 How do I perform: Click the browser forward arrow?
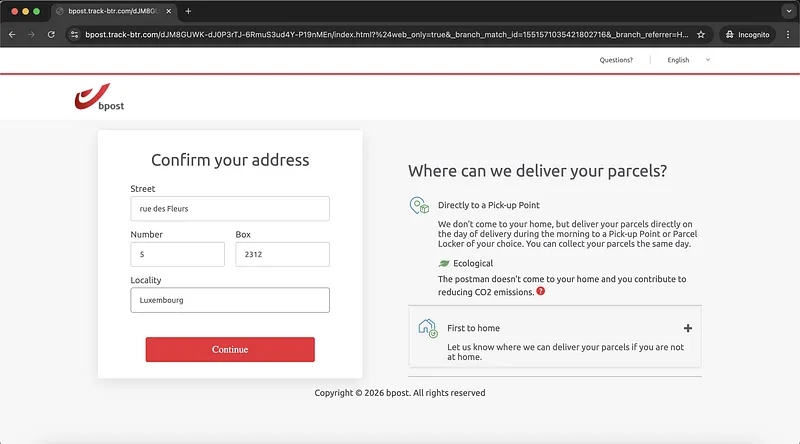(32, 34)
